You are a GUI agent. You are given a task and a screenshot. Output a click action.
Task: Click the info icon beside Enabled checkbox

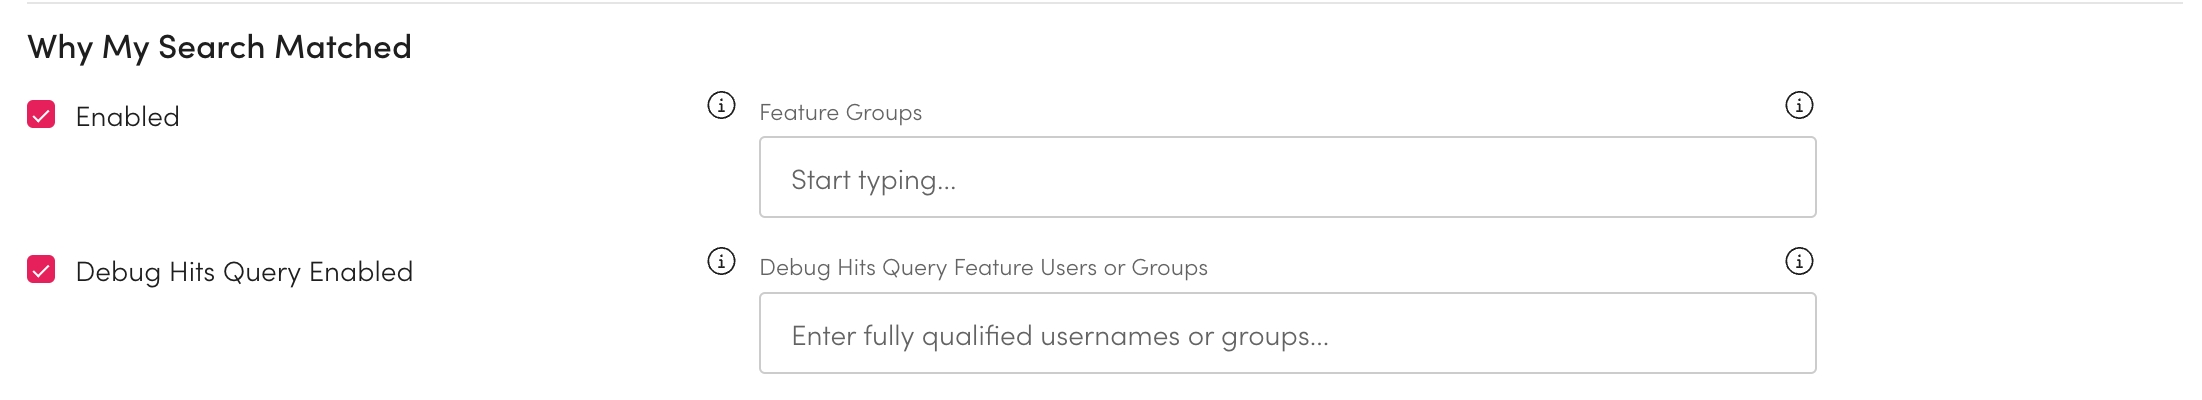(x=721, y=105)
